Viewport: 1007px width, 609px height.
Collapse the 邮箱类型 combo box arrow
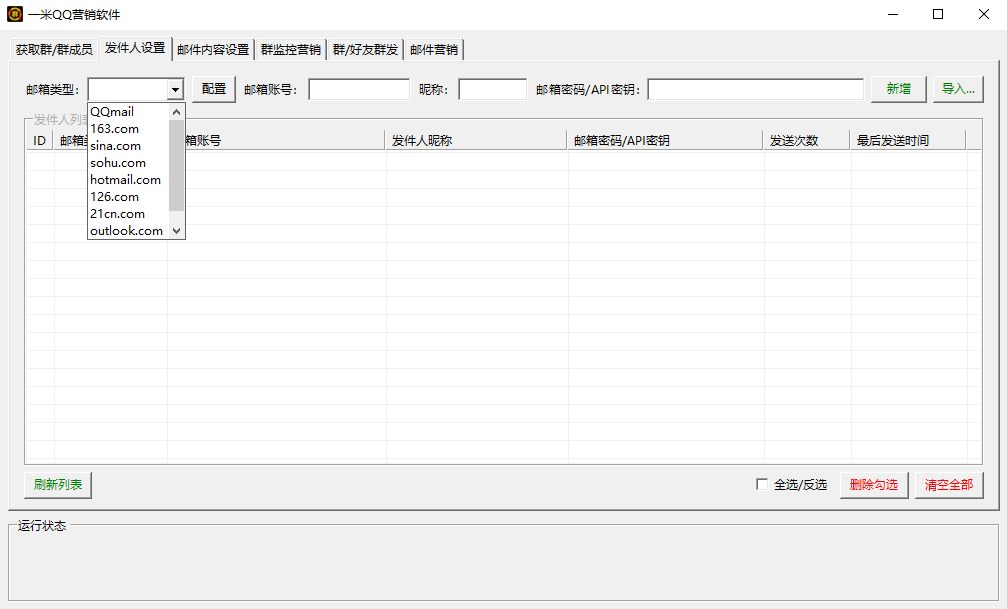point(175,90)
